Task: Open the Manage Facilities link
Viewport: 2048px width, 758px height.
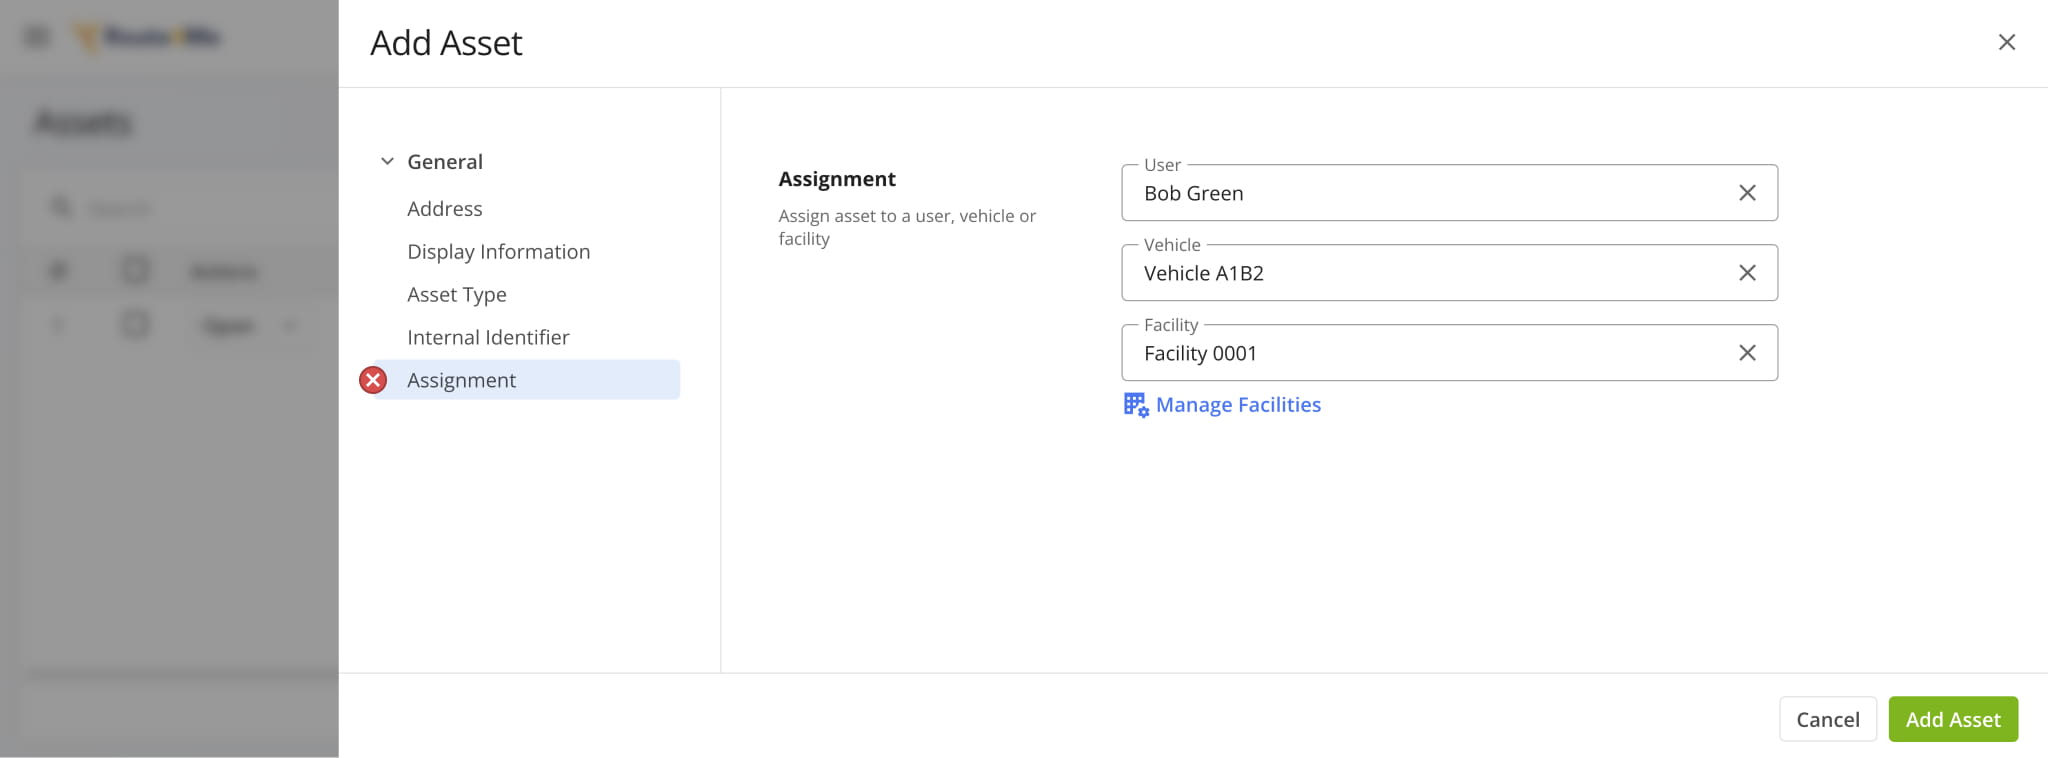Action: point(1238,405)
